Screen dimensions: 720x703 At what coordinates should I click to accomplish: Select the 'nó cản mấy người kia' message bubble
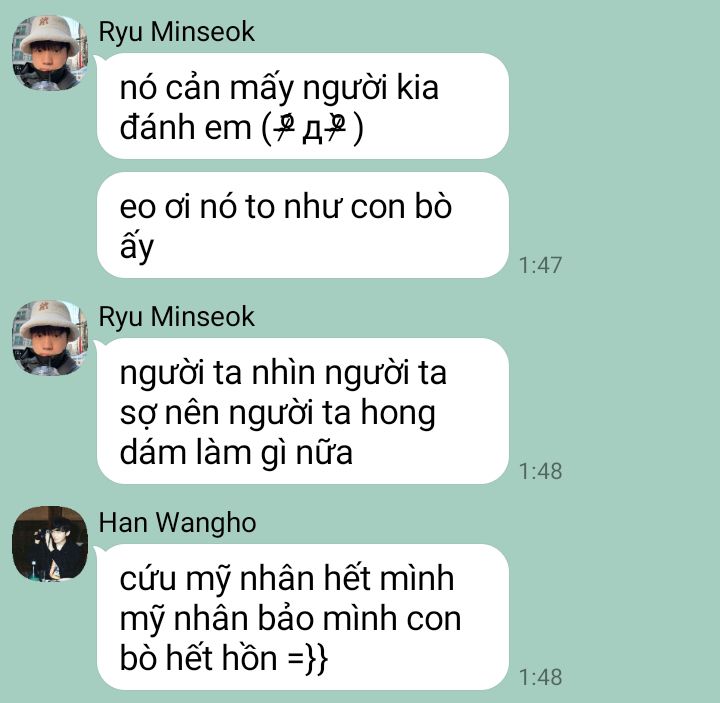coord(303,106)
